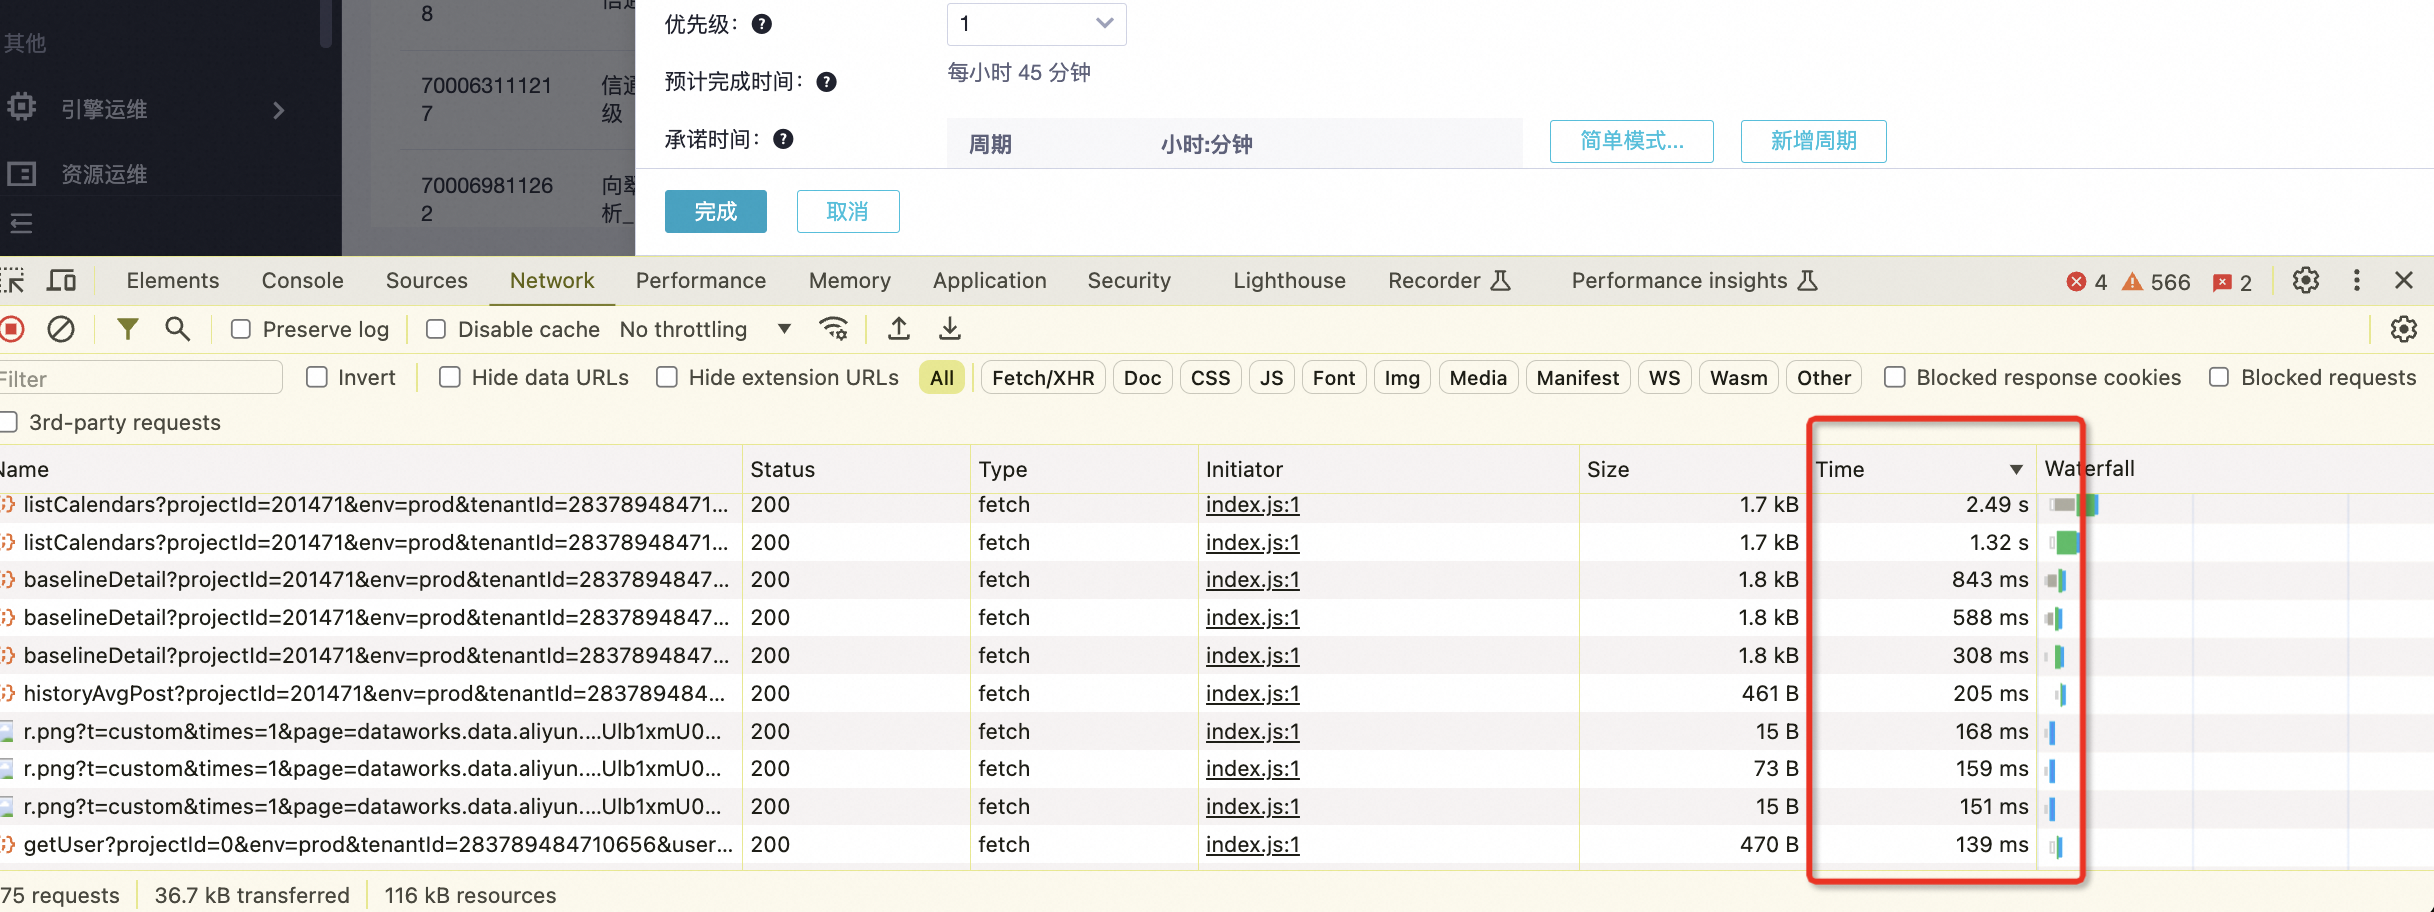Close the DevTools panel
Image resolution: width=2434 pixels, height=912 pixels.
point(2405,281)
